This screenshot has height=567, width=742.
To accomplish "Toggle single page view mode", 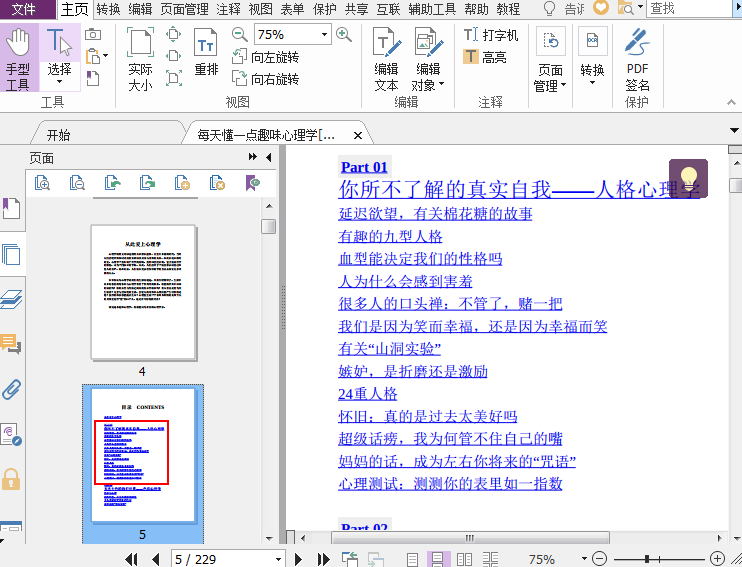I will [413, 559].
